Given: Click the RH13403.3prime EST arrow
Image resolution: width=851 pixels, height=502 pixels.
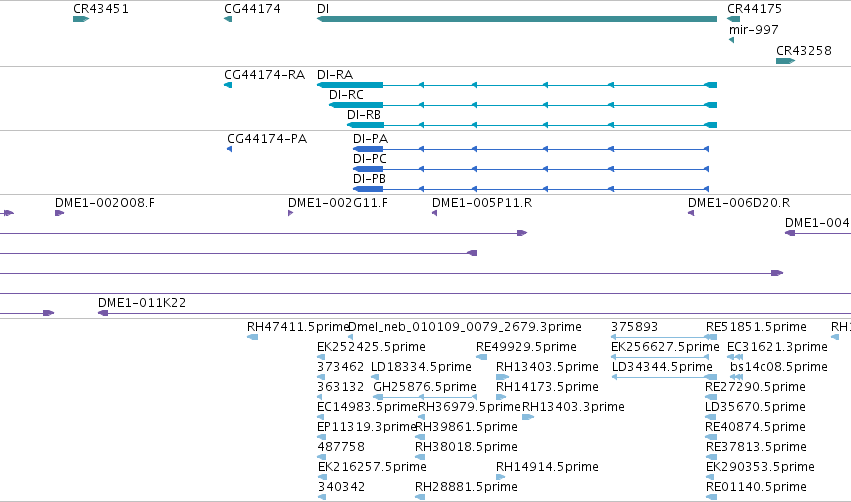Looking at the screenshot, I should (x=528, y=417).
